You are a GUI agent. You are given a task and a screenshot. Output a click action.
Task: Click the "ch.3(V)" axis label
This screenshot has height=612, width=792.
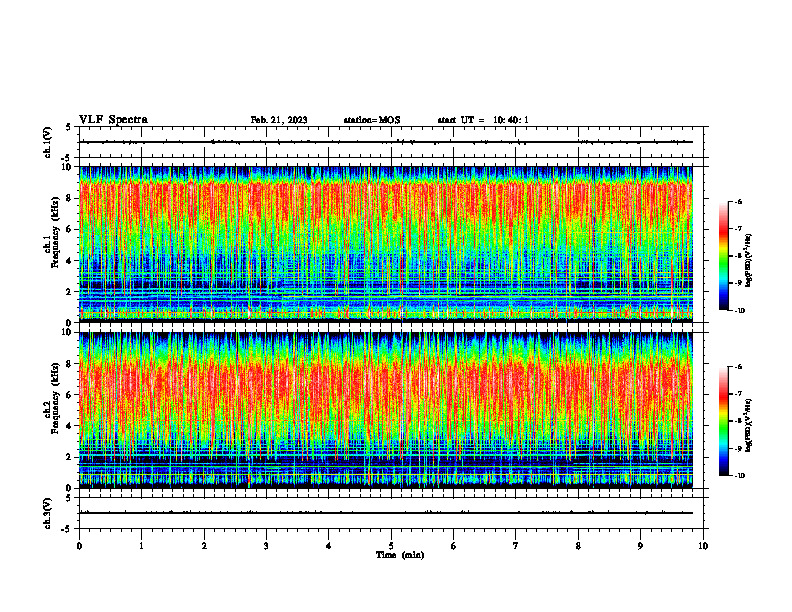(x=47, y=513)
